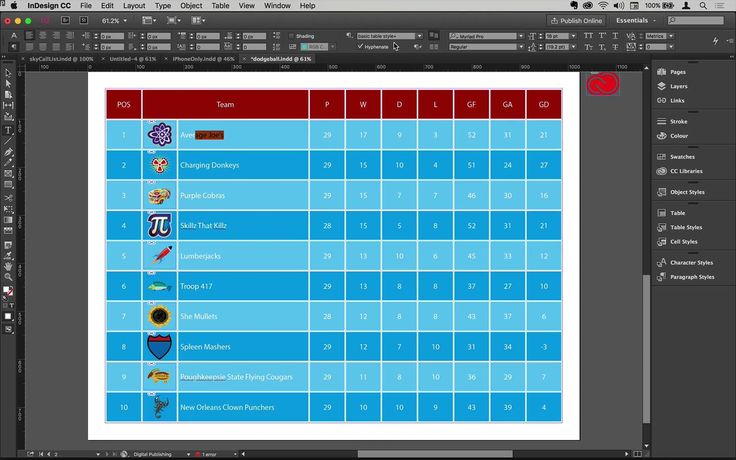Click the fill and stroke swatch
The height and width of the screenshot is (460, 736).
pyautogui.click(x=8, y=291)
